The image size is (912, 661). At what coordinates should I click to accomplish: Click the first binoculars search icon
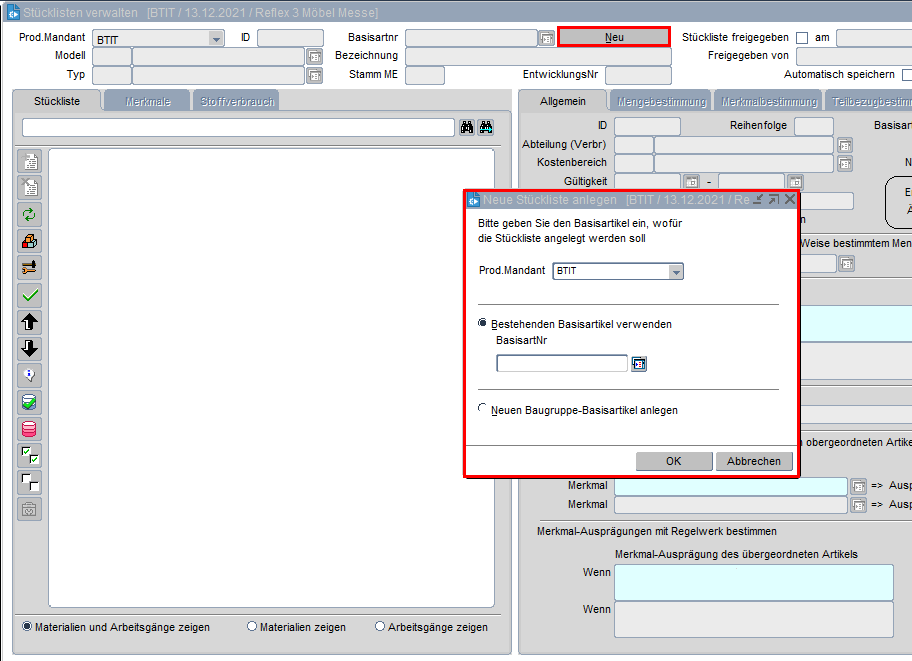(x=466, y=127)
